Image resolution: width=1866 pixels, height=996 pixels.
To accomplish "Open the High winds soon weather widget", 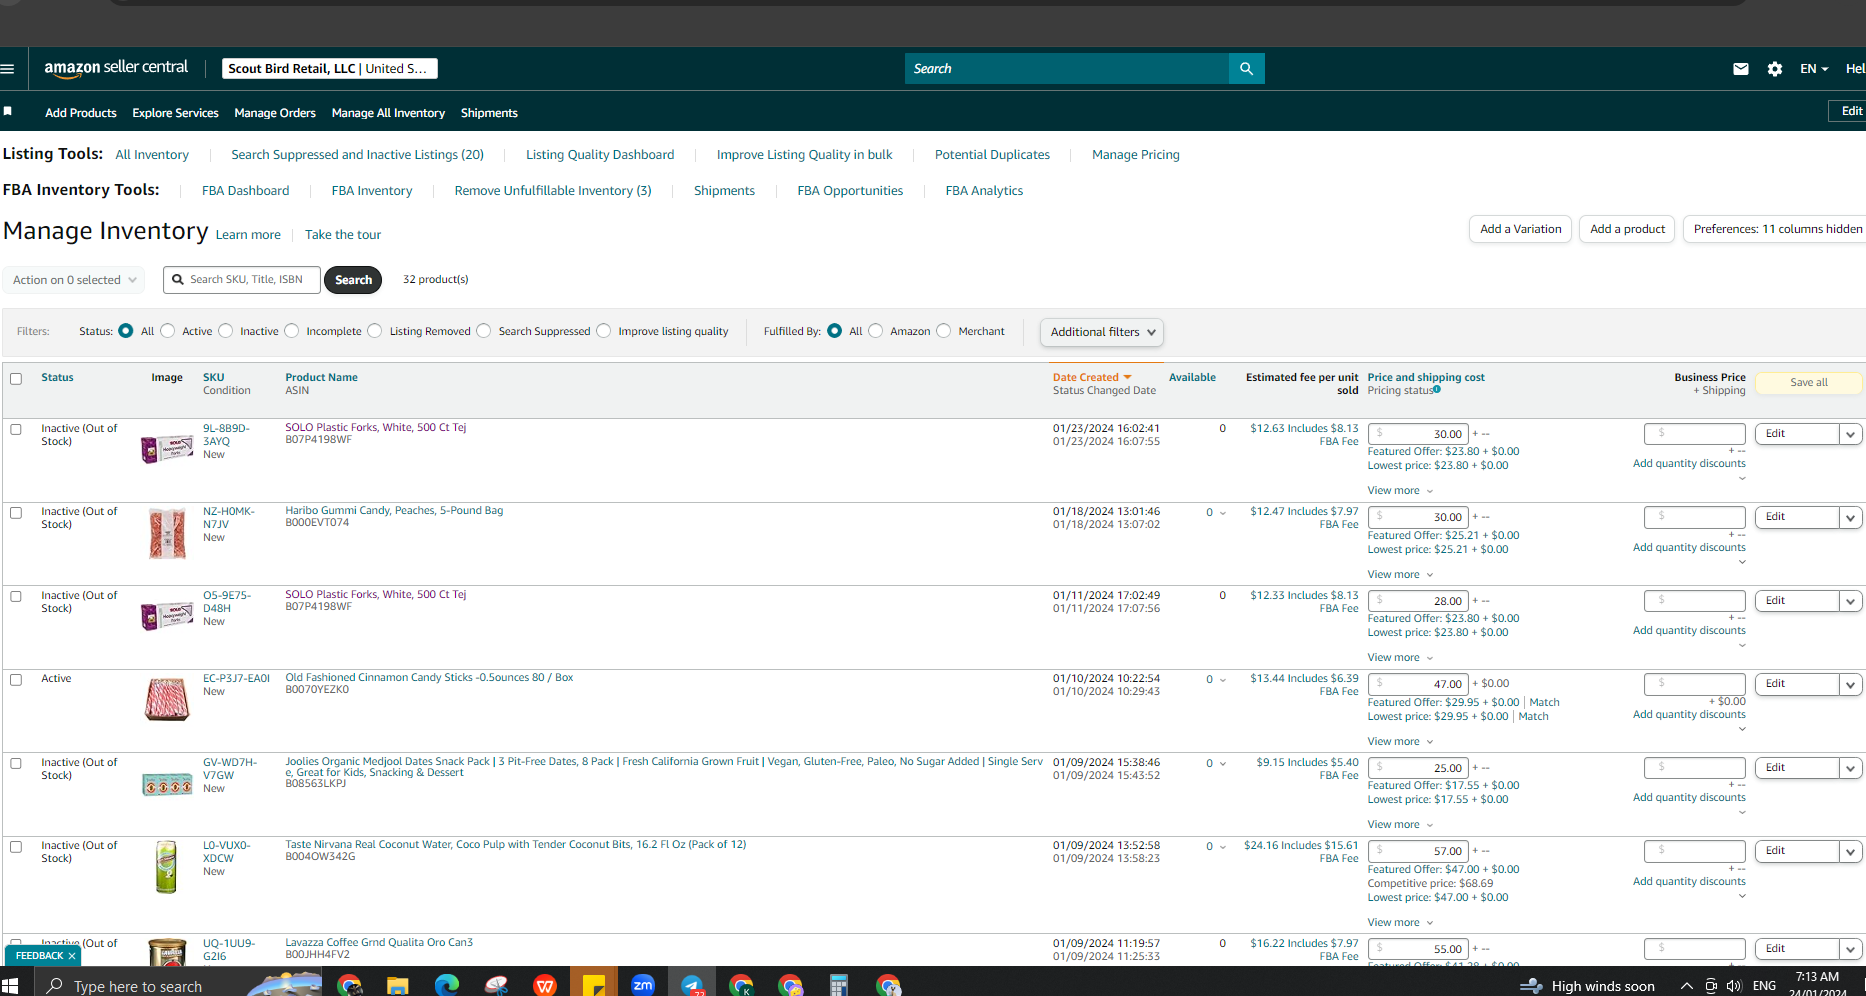I will tap(1587, 986).
